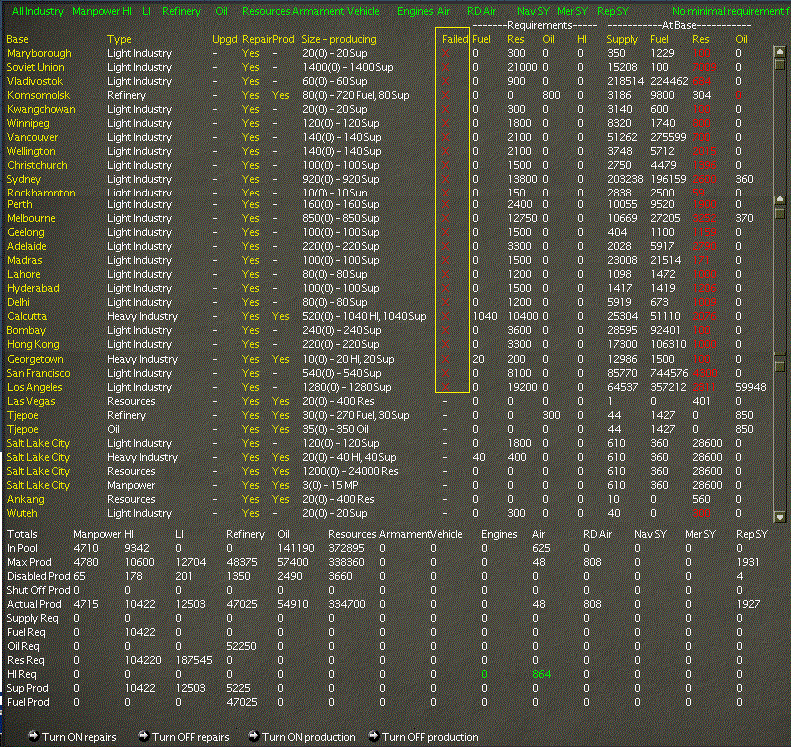Open the Vancouver base
The width and height of the screenshot is (791, 747).
32,137
